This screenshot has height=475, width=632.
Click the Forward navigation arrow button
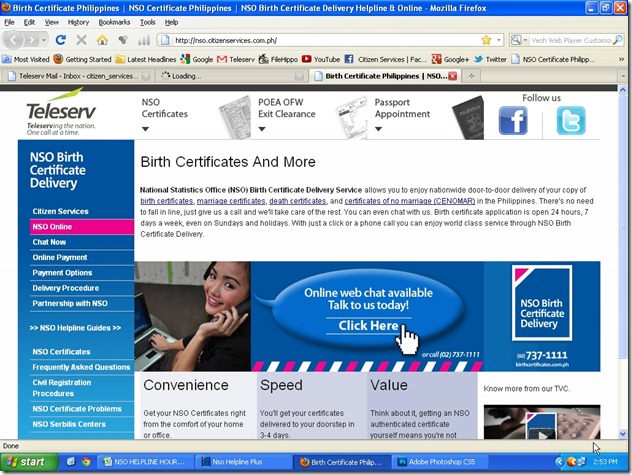31,40
